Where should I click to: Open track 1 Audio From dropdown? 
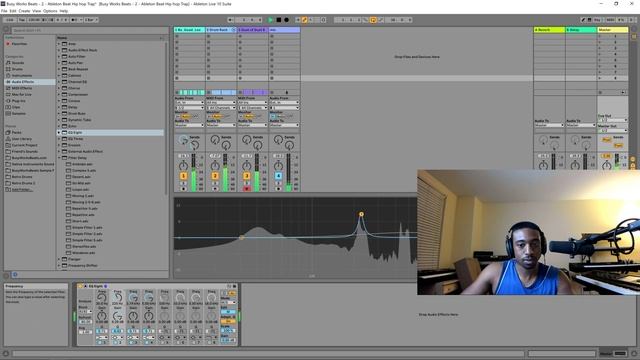pos(189,102)
